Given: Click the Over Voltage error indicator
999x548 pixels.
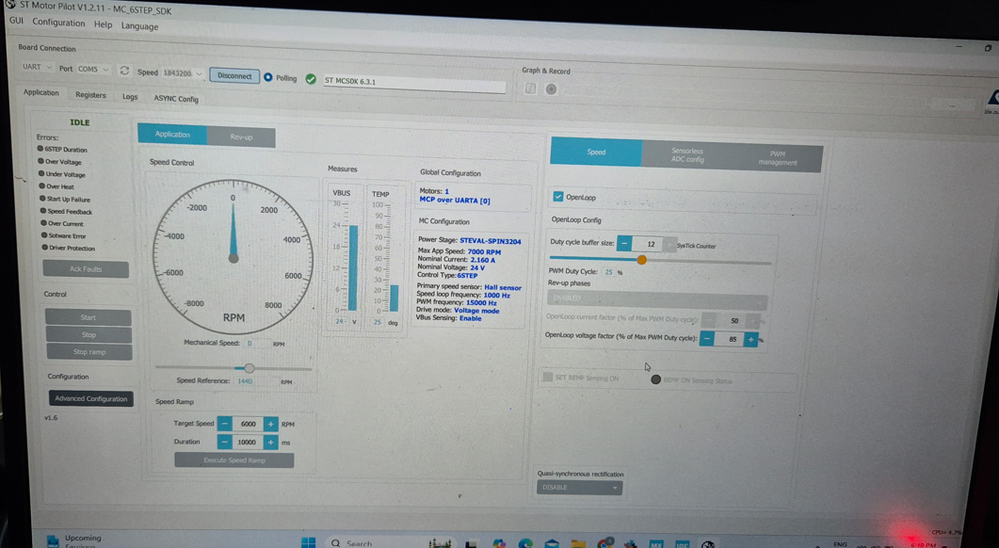Looking at the screenshot, I should pos(41,161).
